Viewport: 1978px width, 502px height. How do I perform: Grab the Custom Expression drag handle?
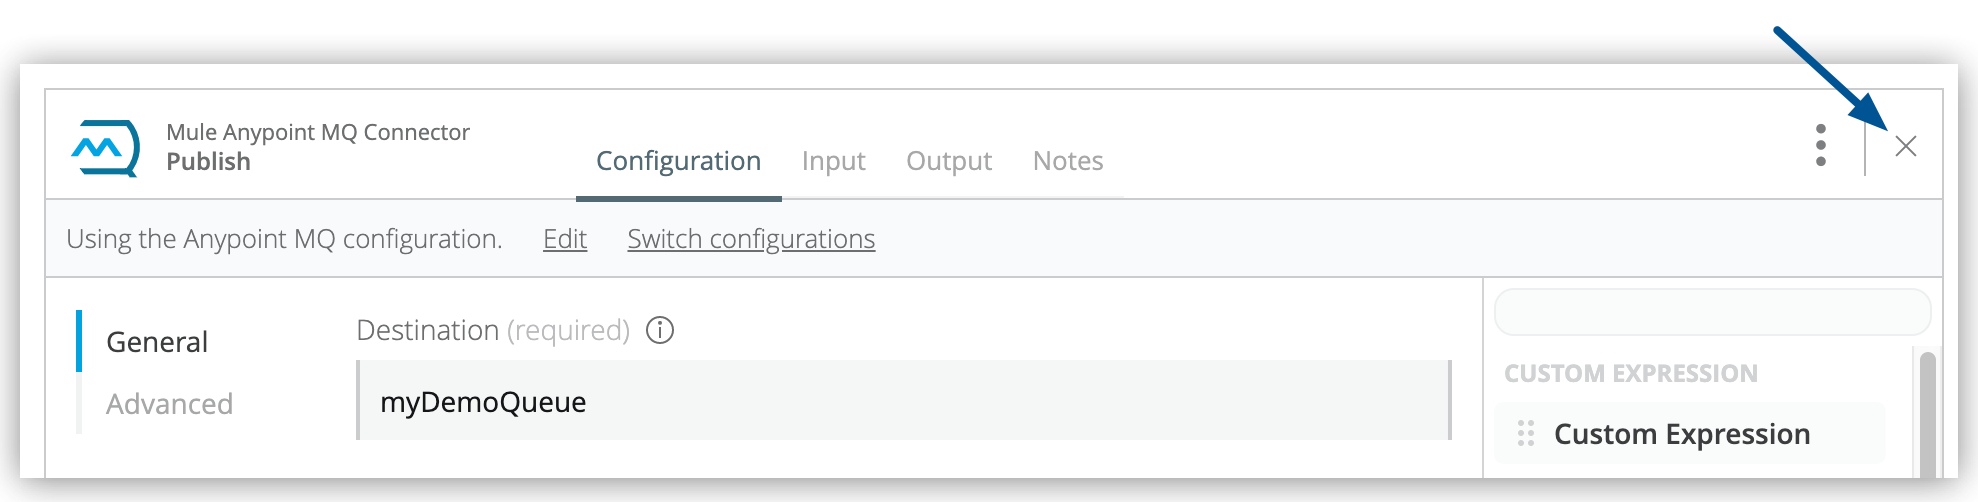pyautogui.click(x=1526, y=434)
